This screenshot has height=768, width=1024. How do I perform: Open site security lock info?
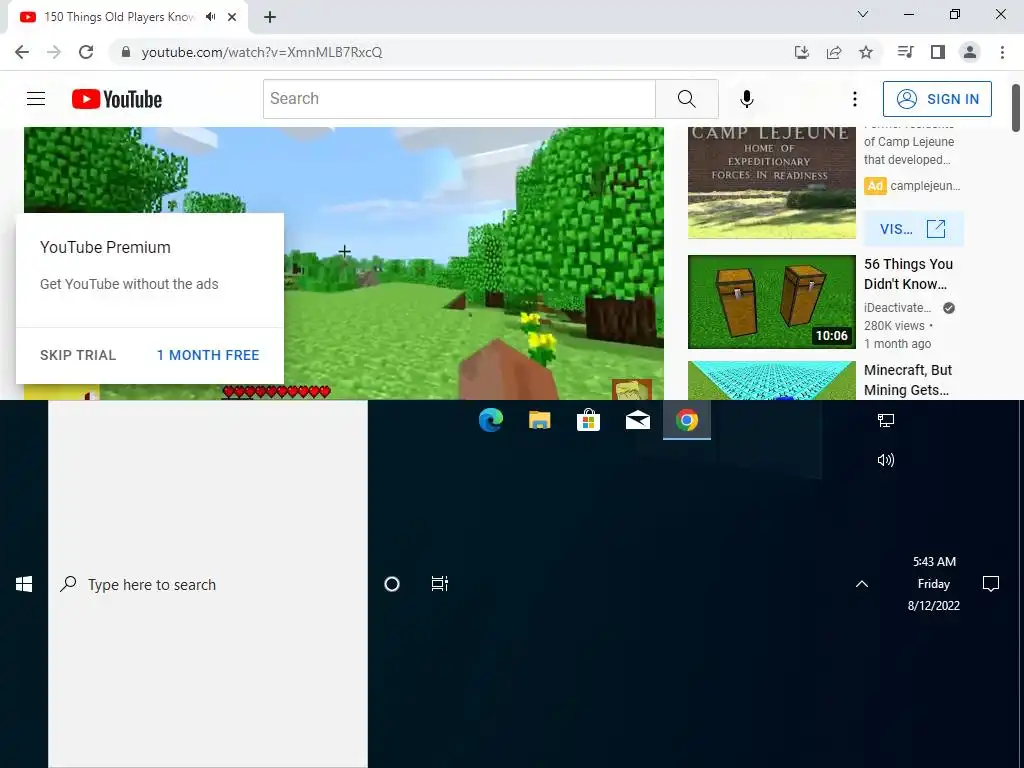click(x=126, y=52)
